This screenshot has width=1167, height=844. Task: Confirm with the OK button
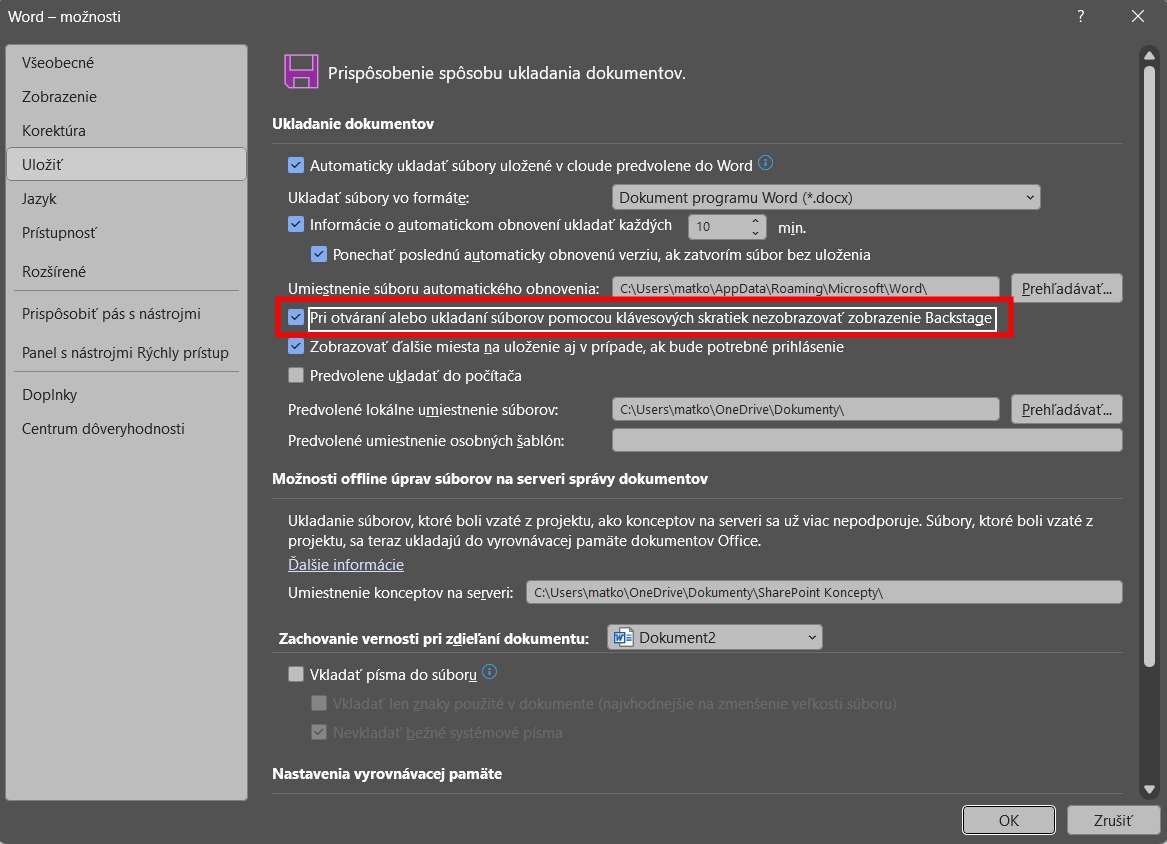[1008, 820]
